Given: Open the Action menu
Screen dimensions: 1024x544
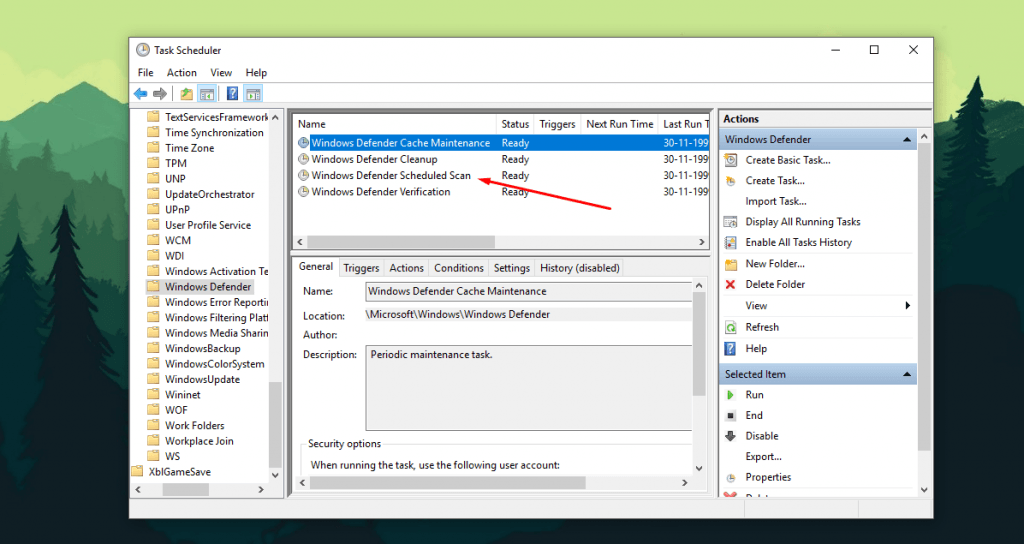Looking at the screenshot, I should (x=182, y=72).
